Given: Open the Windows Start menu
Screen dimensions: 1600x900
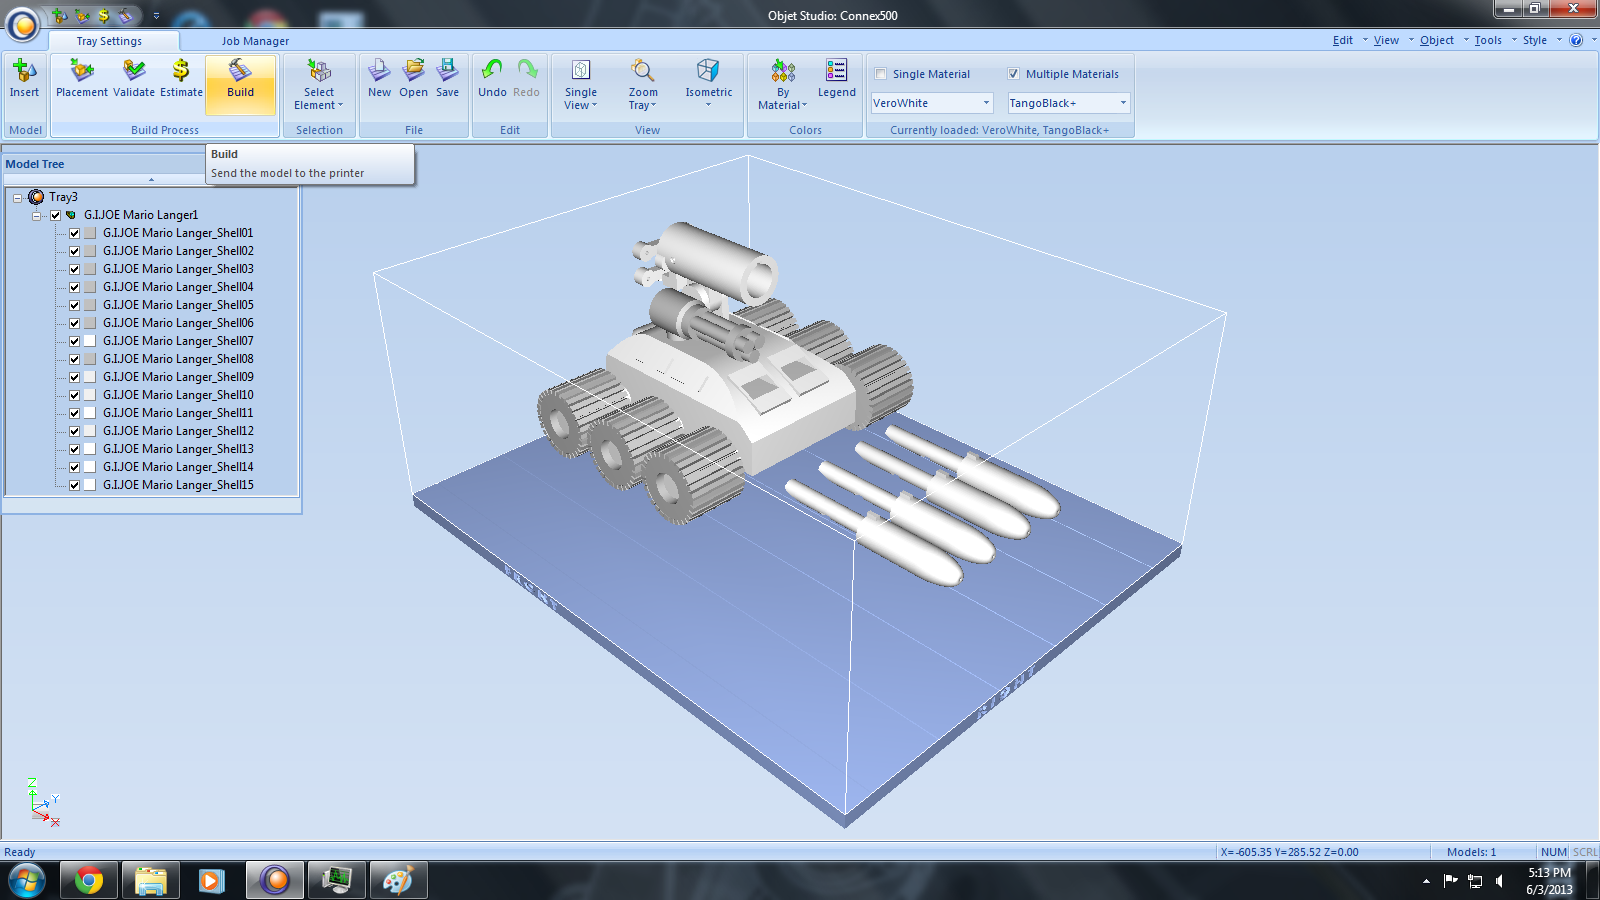Looking at the screenshot, I should [x=27, y=880].
